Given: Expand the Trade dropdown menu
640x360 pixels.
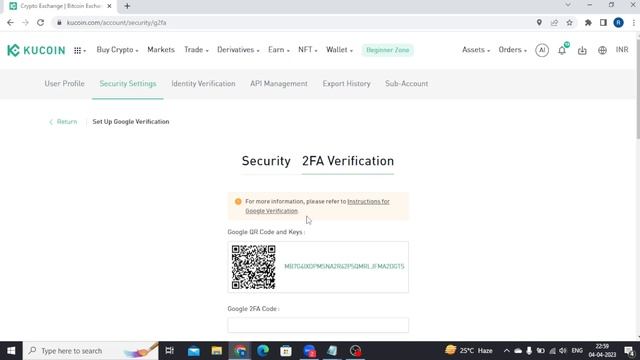Looking at the screenshot, I should [196, 50].
